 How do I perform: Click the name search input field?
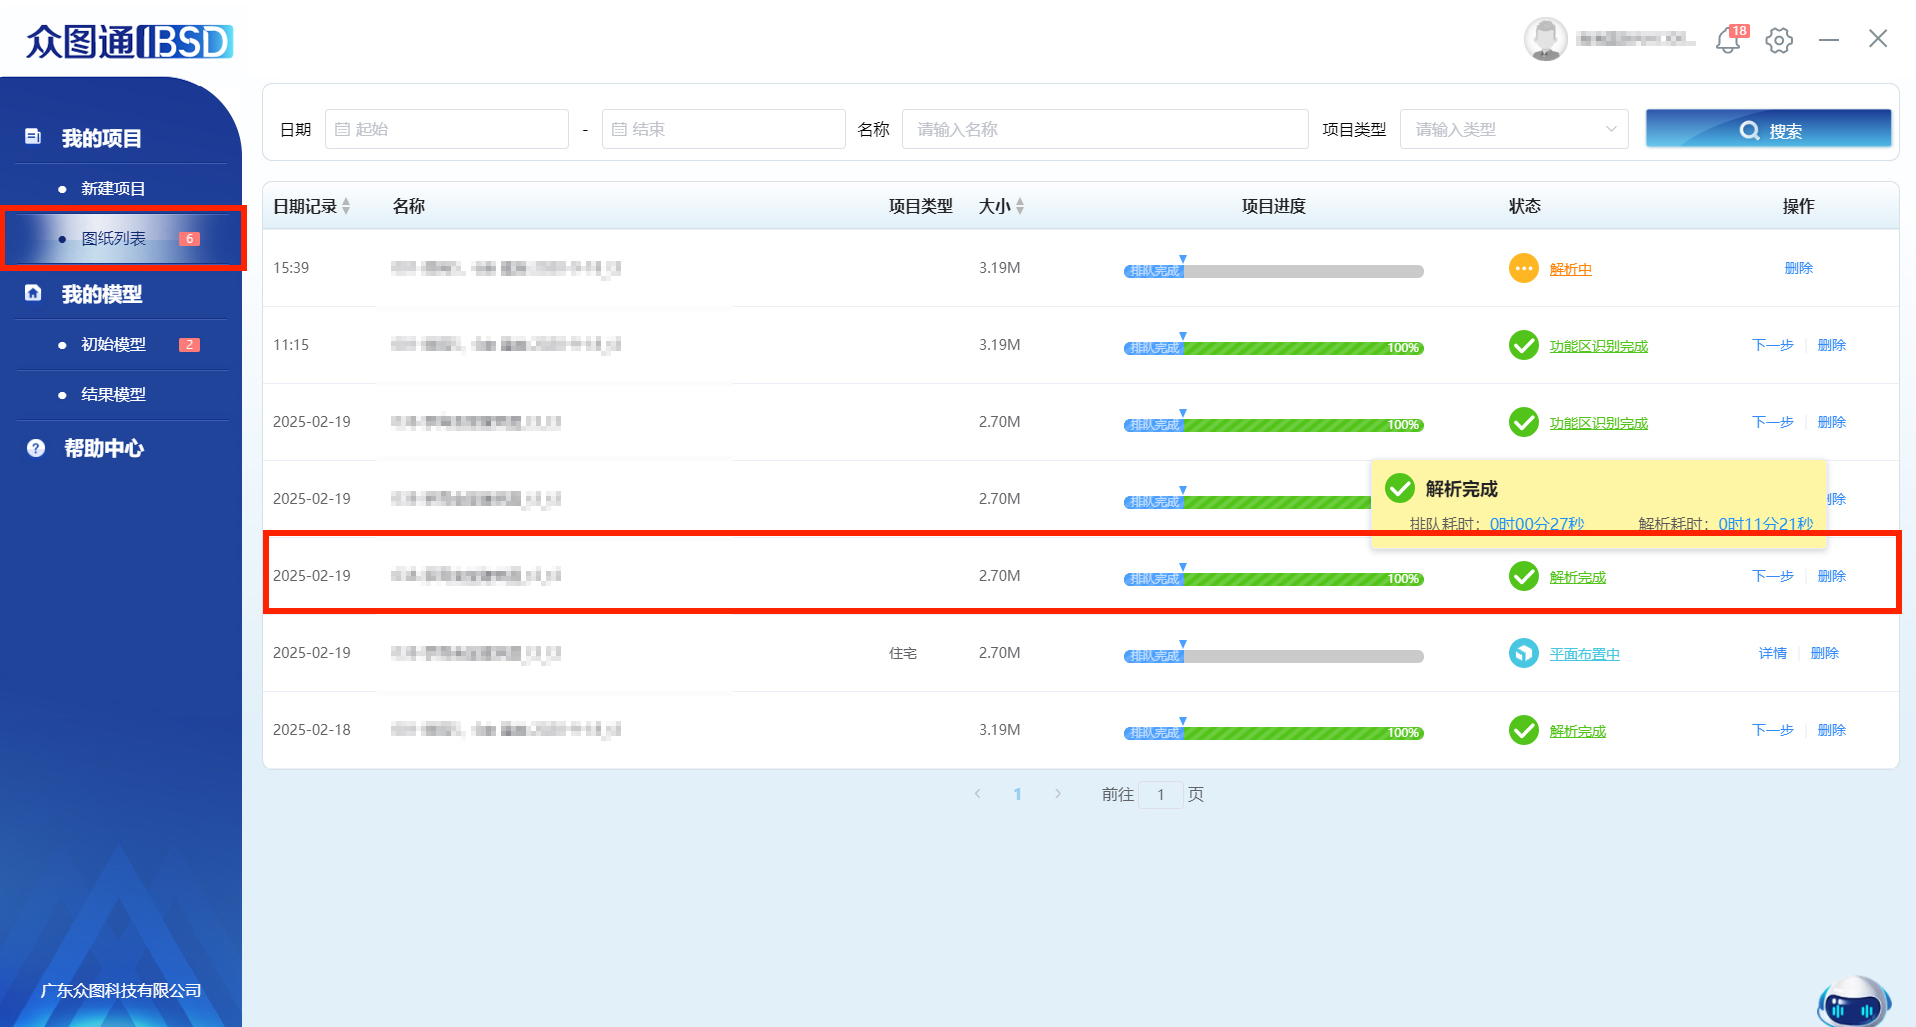(x=1104, y=129)
